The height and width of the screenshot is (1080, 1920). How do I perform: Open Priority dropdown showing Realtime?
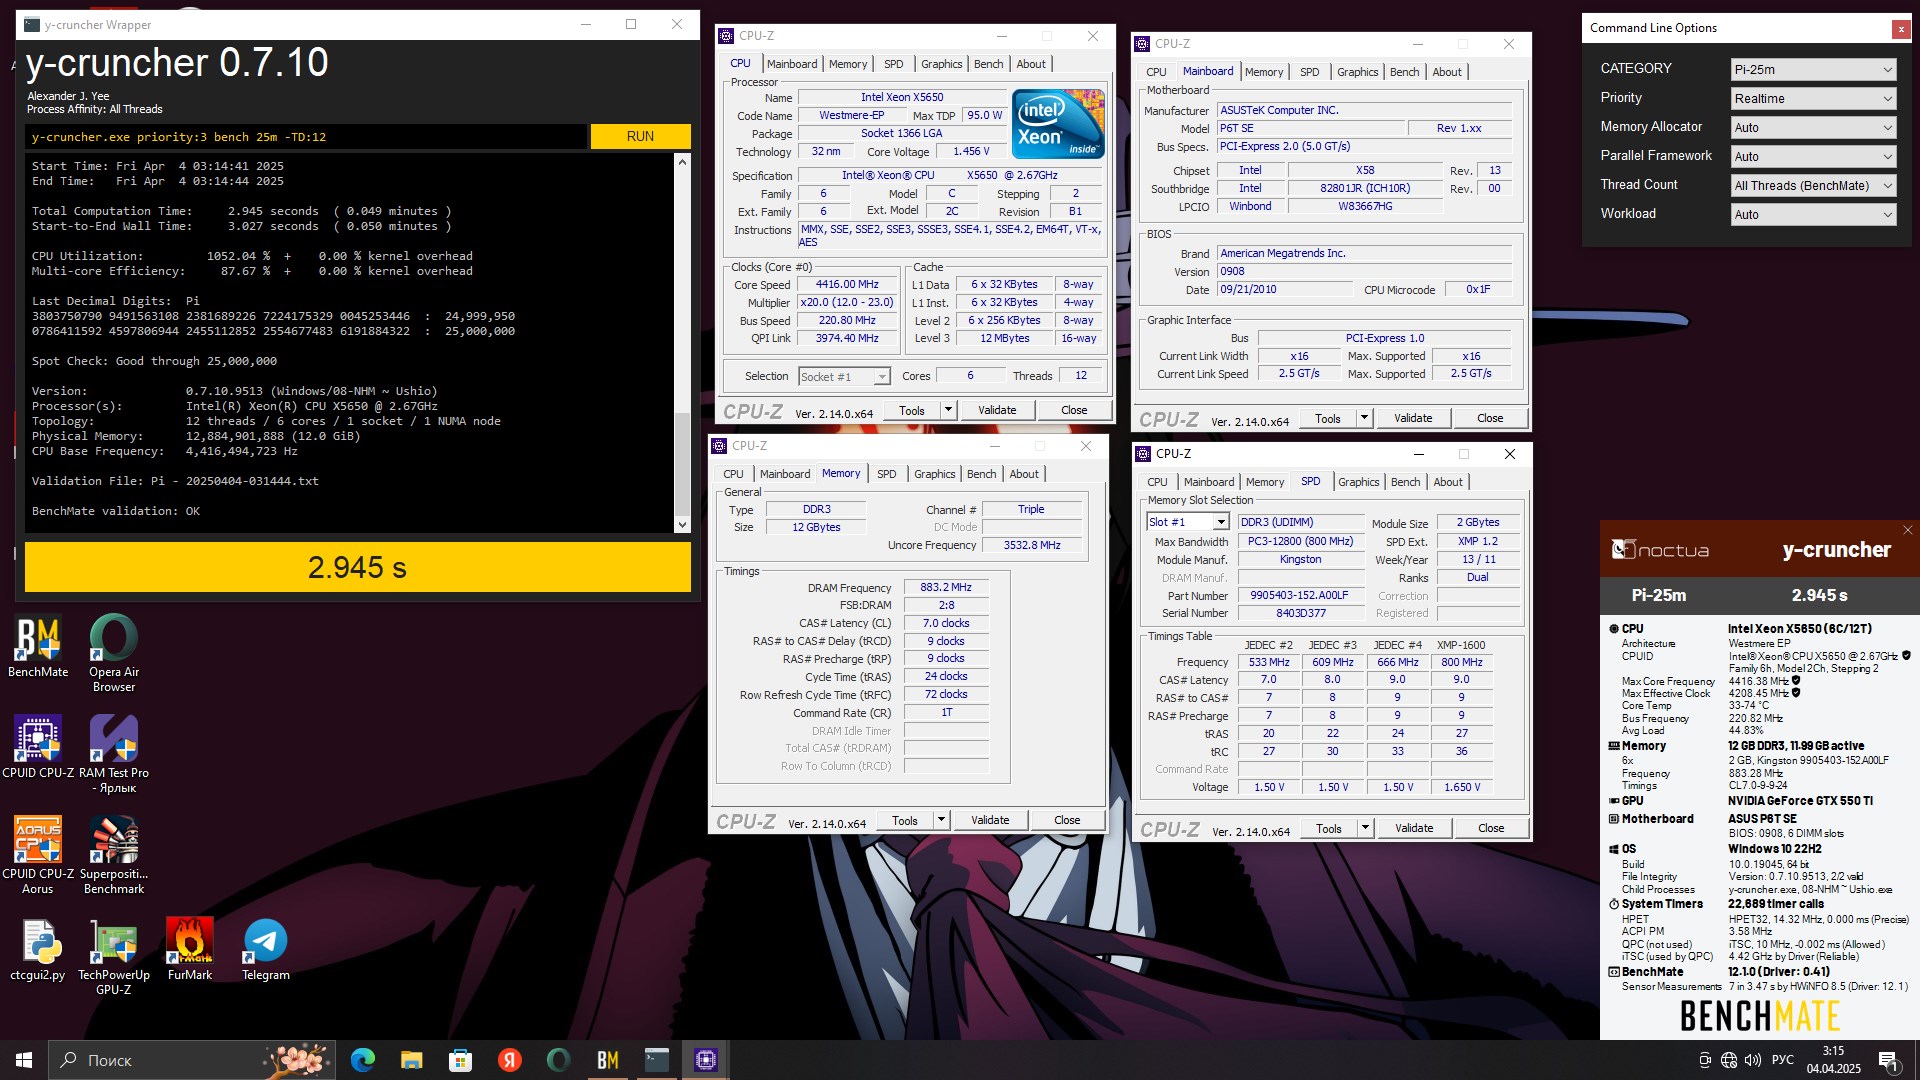tap(1813, 99)
